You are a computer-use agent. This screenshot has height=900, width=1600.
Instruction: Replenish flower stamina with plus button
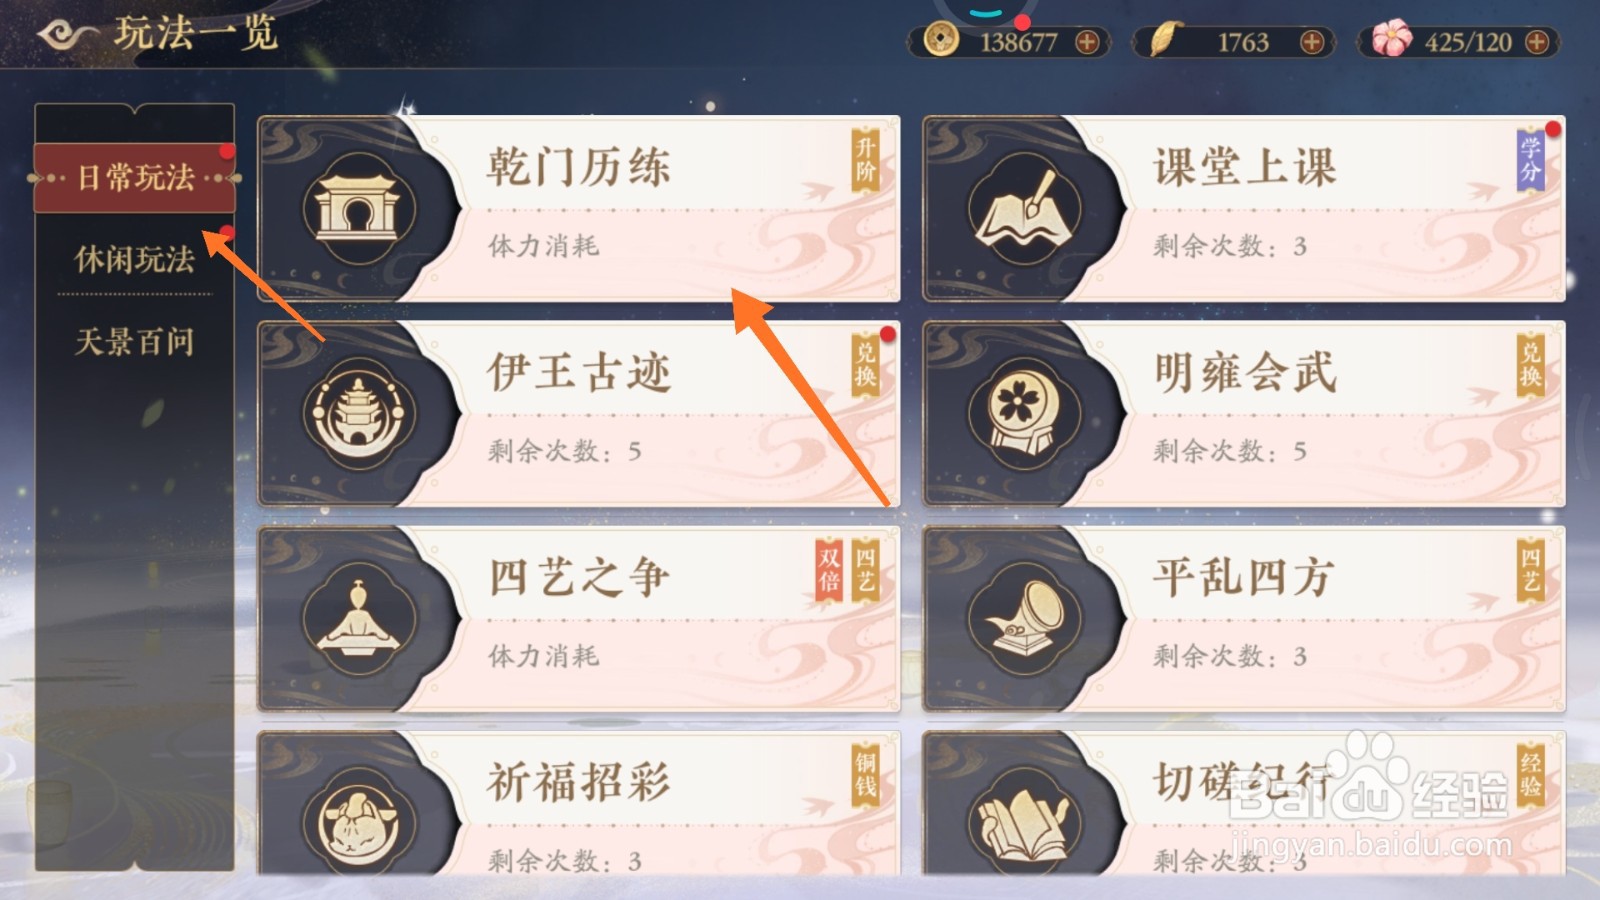click(1537, 42)
